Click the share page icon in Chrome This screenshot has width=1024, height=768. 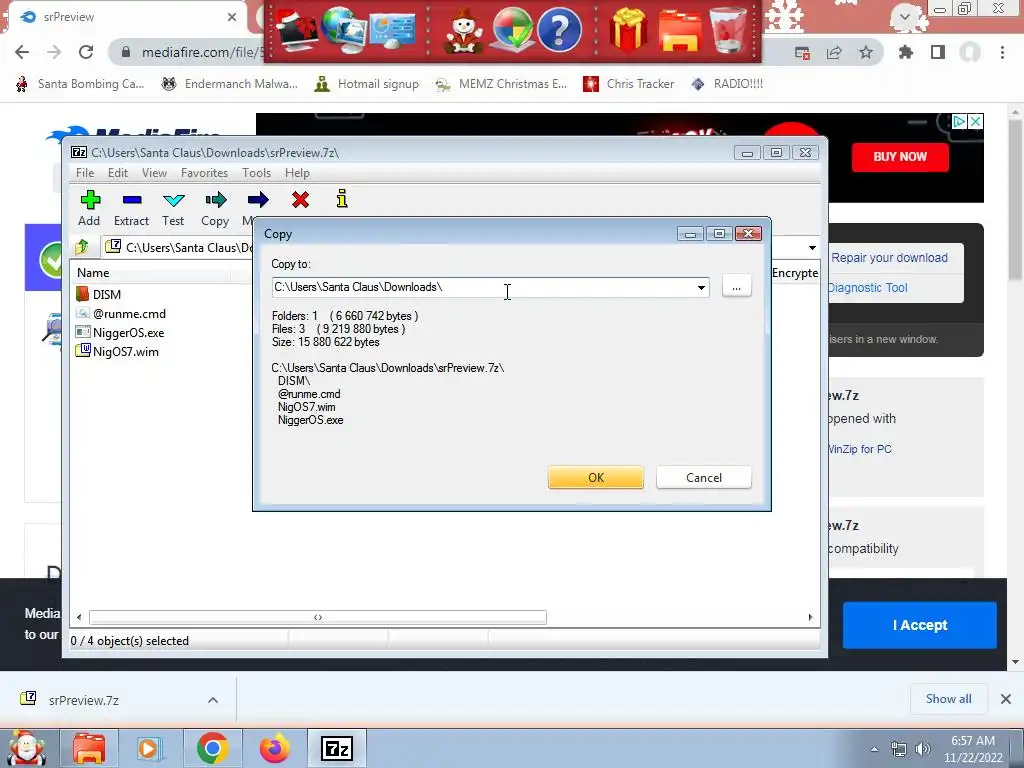[834, 52]
